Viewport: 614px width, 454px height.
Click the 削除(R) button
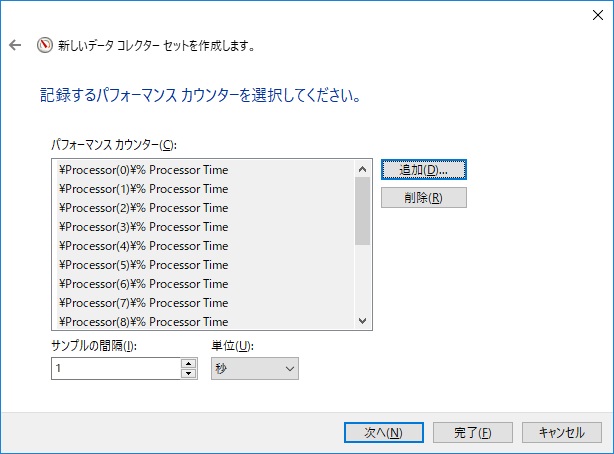pyautogui.click(x=424, y=197)
